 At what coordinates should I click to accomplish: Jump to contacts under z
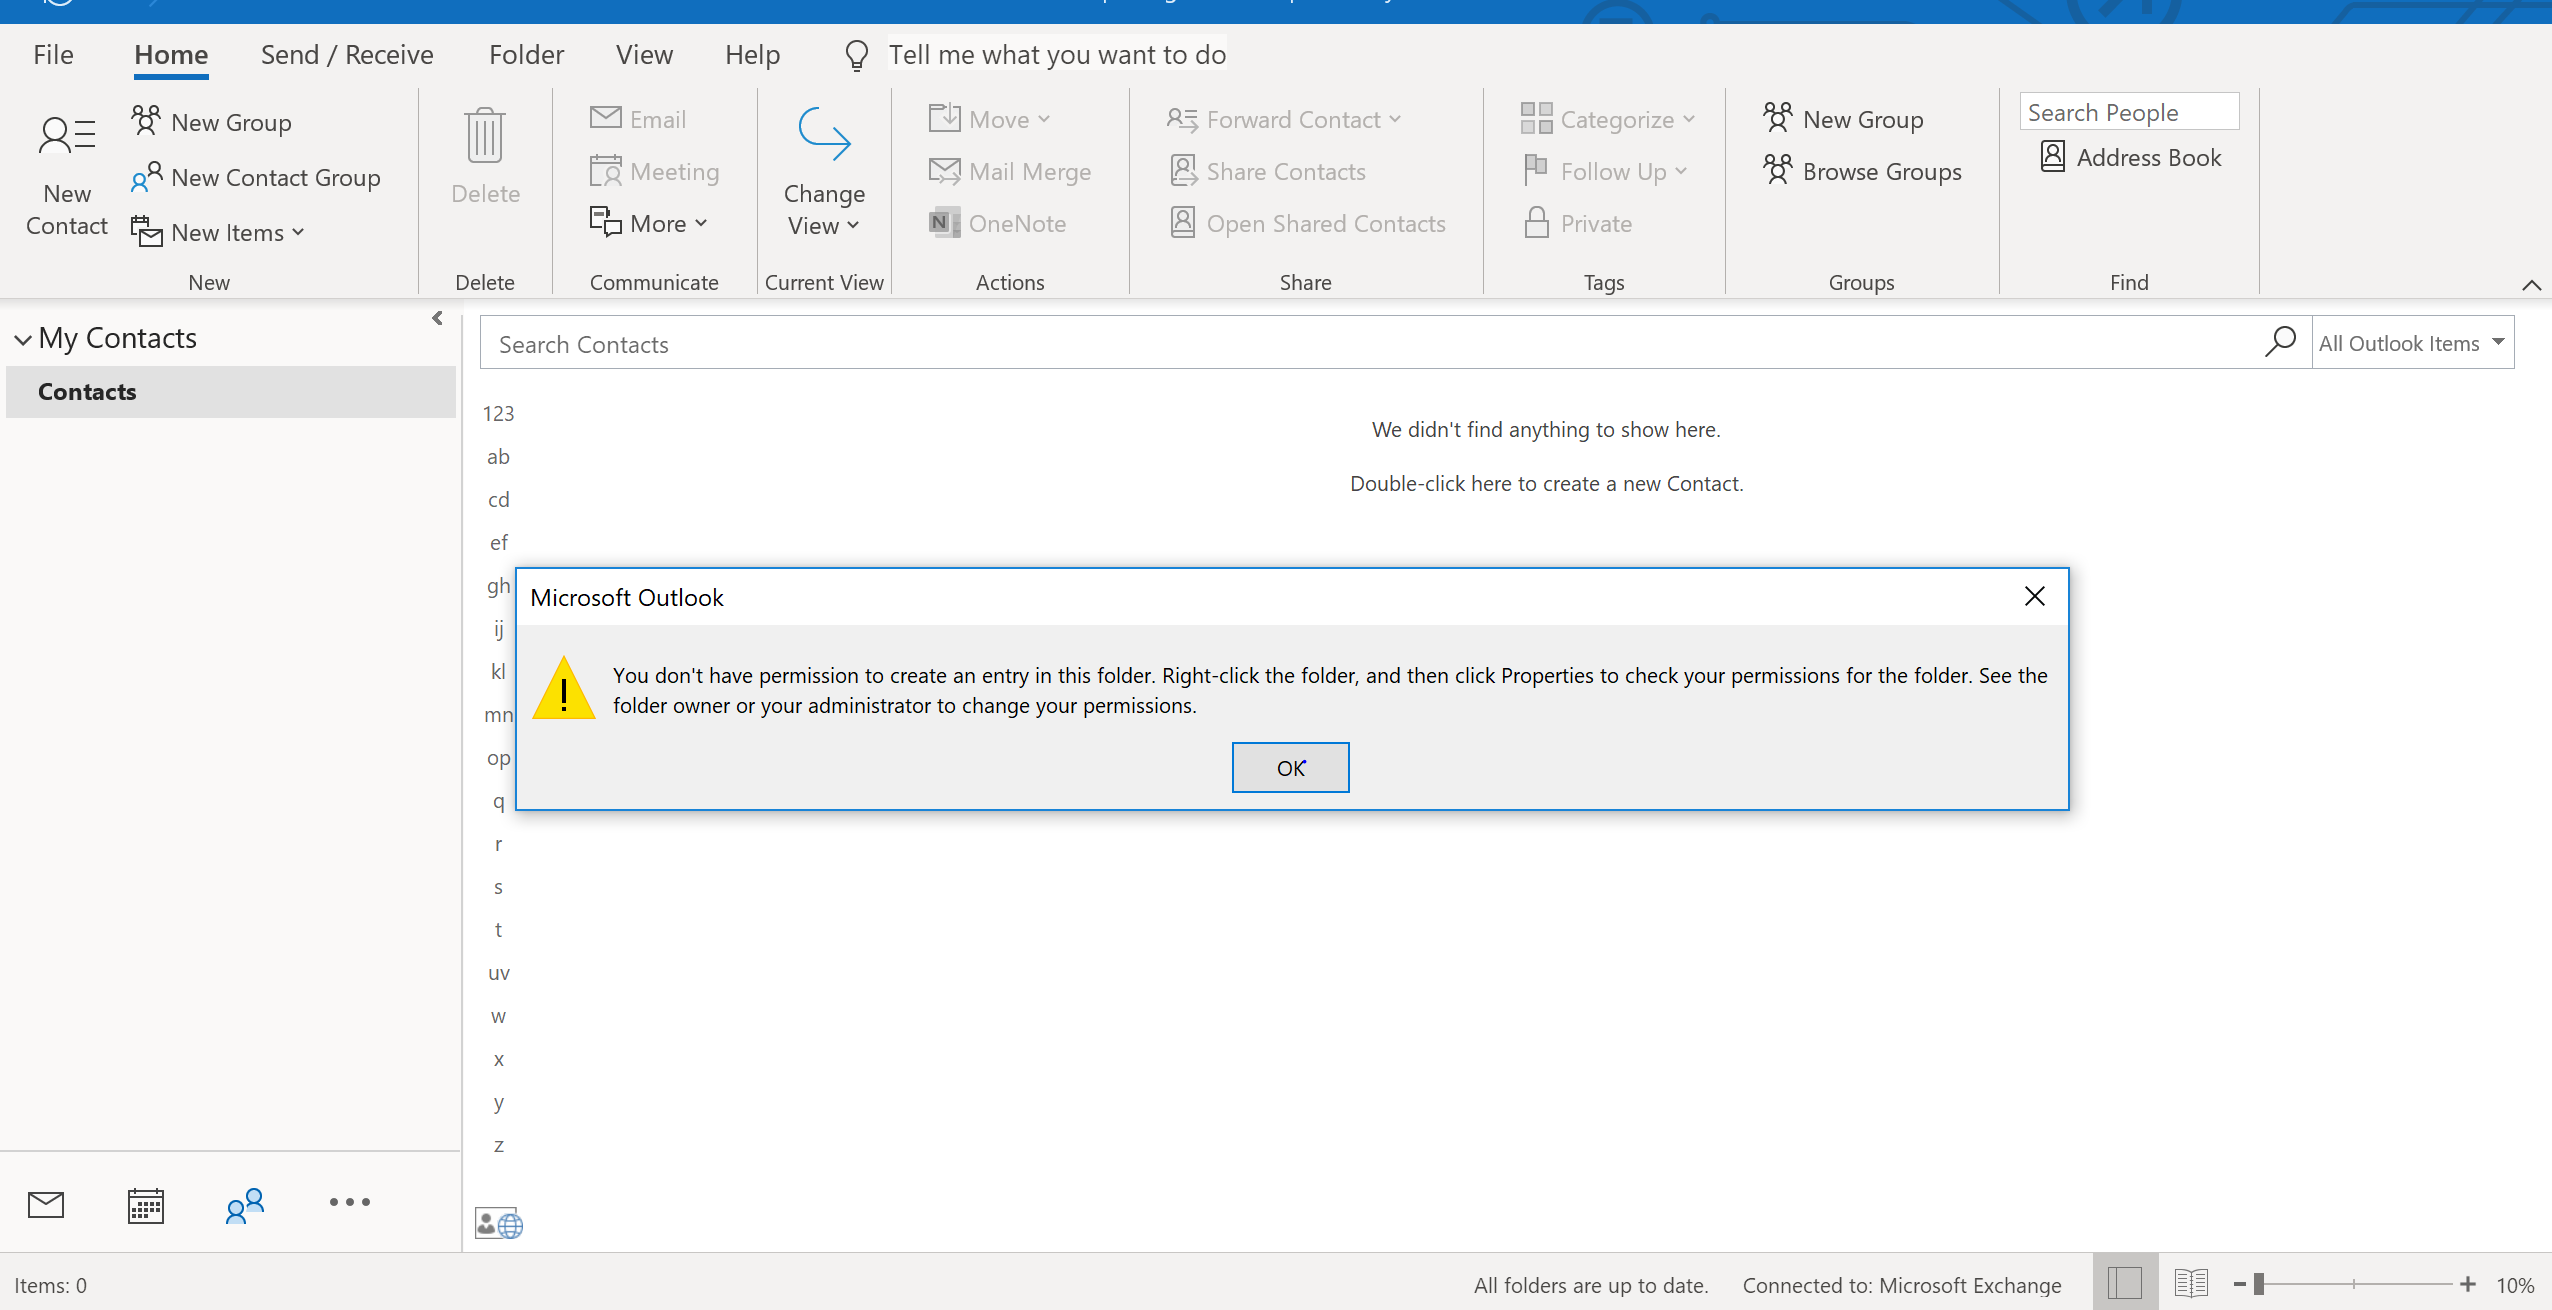[498, 1145]
